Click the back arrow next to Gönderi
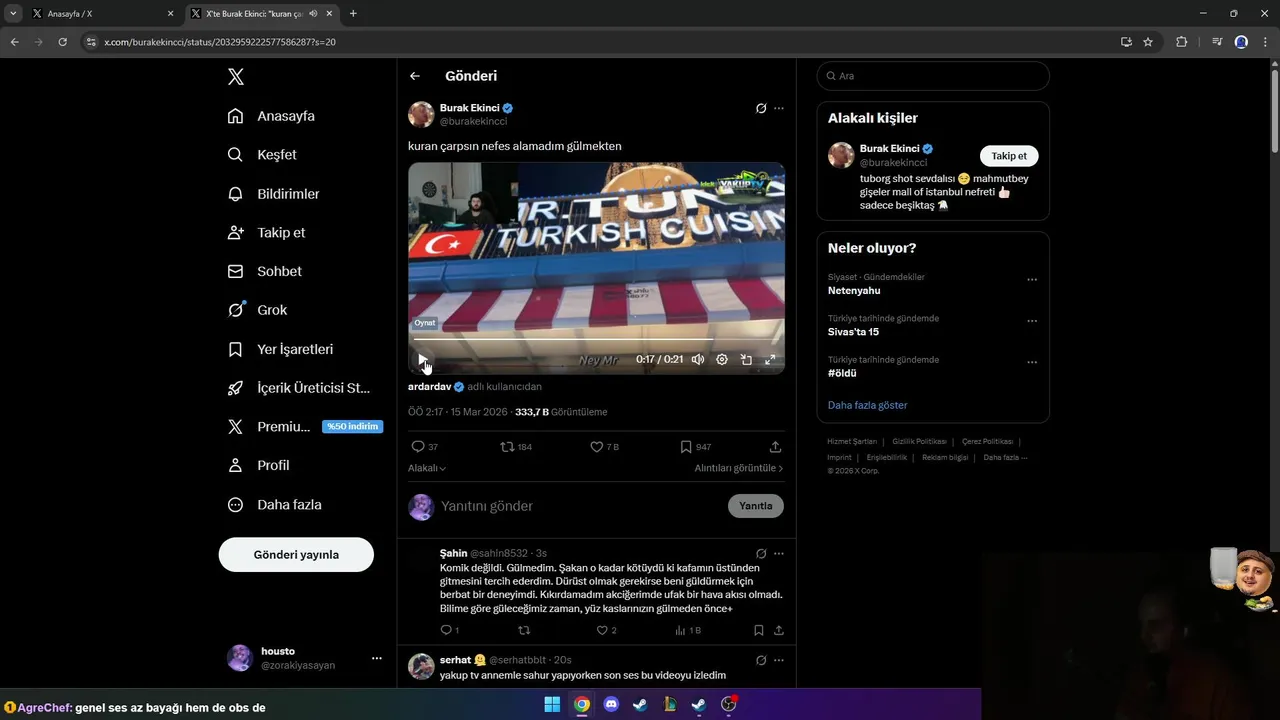 [x=415, y=76]
